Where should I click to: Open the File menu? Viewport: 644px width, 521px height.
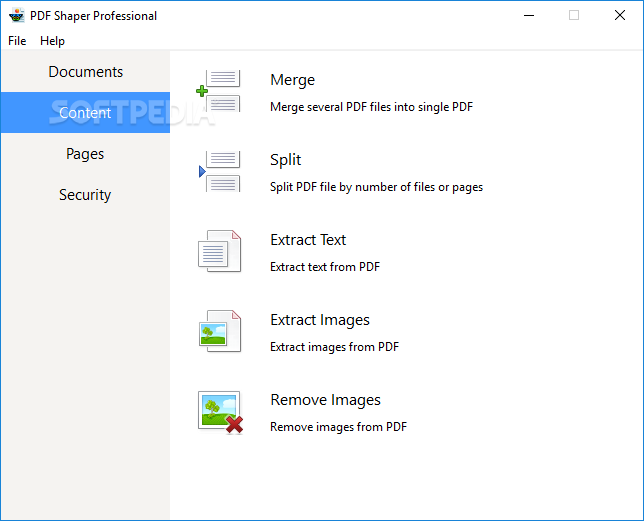click(x=17, y=41)
